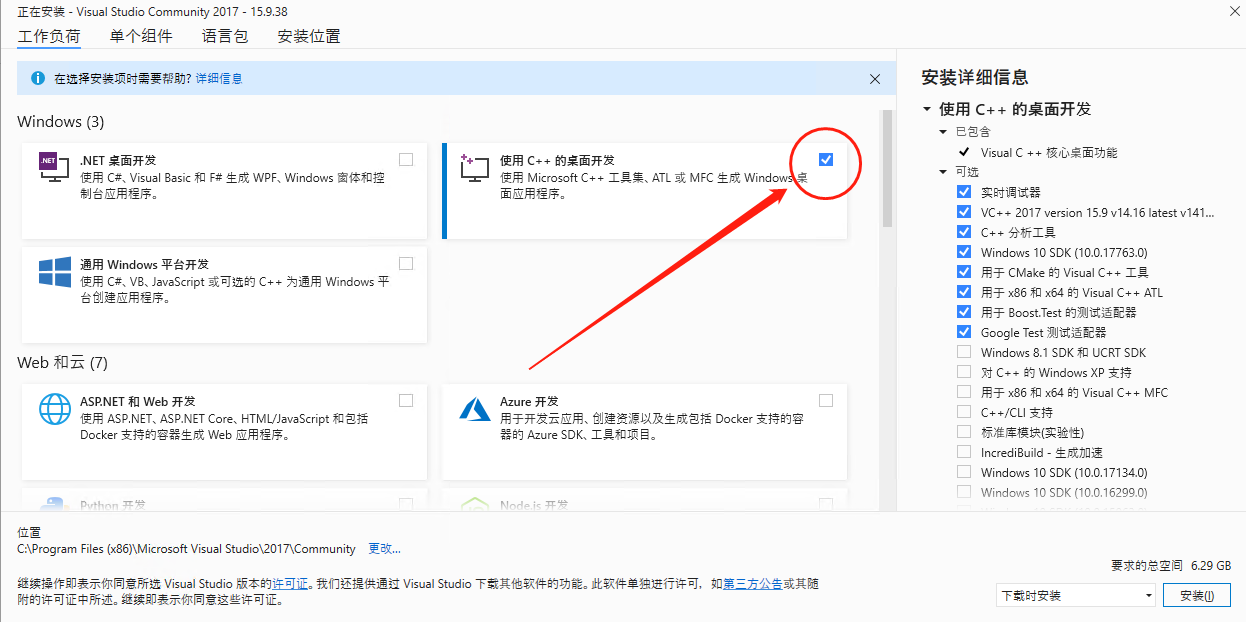Collapse the 已包含 section

point(943,132)
